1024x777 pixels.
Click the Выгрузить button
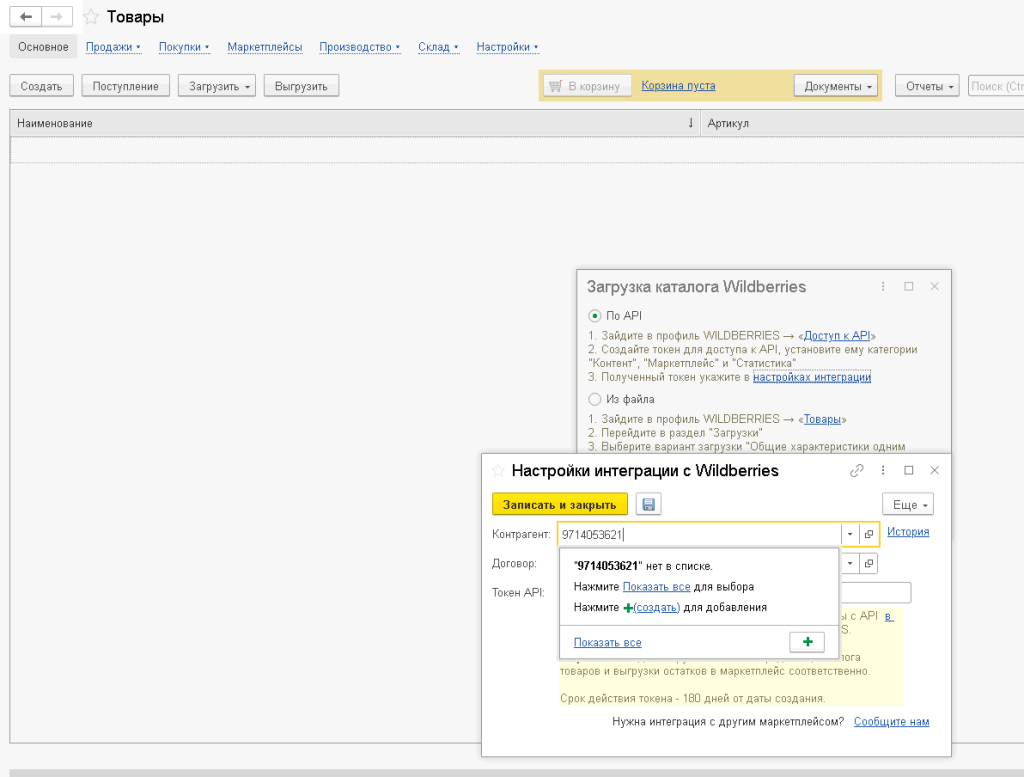pos(301,86)
